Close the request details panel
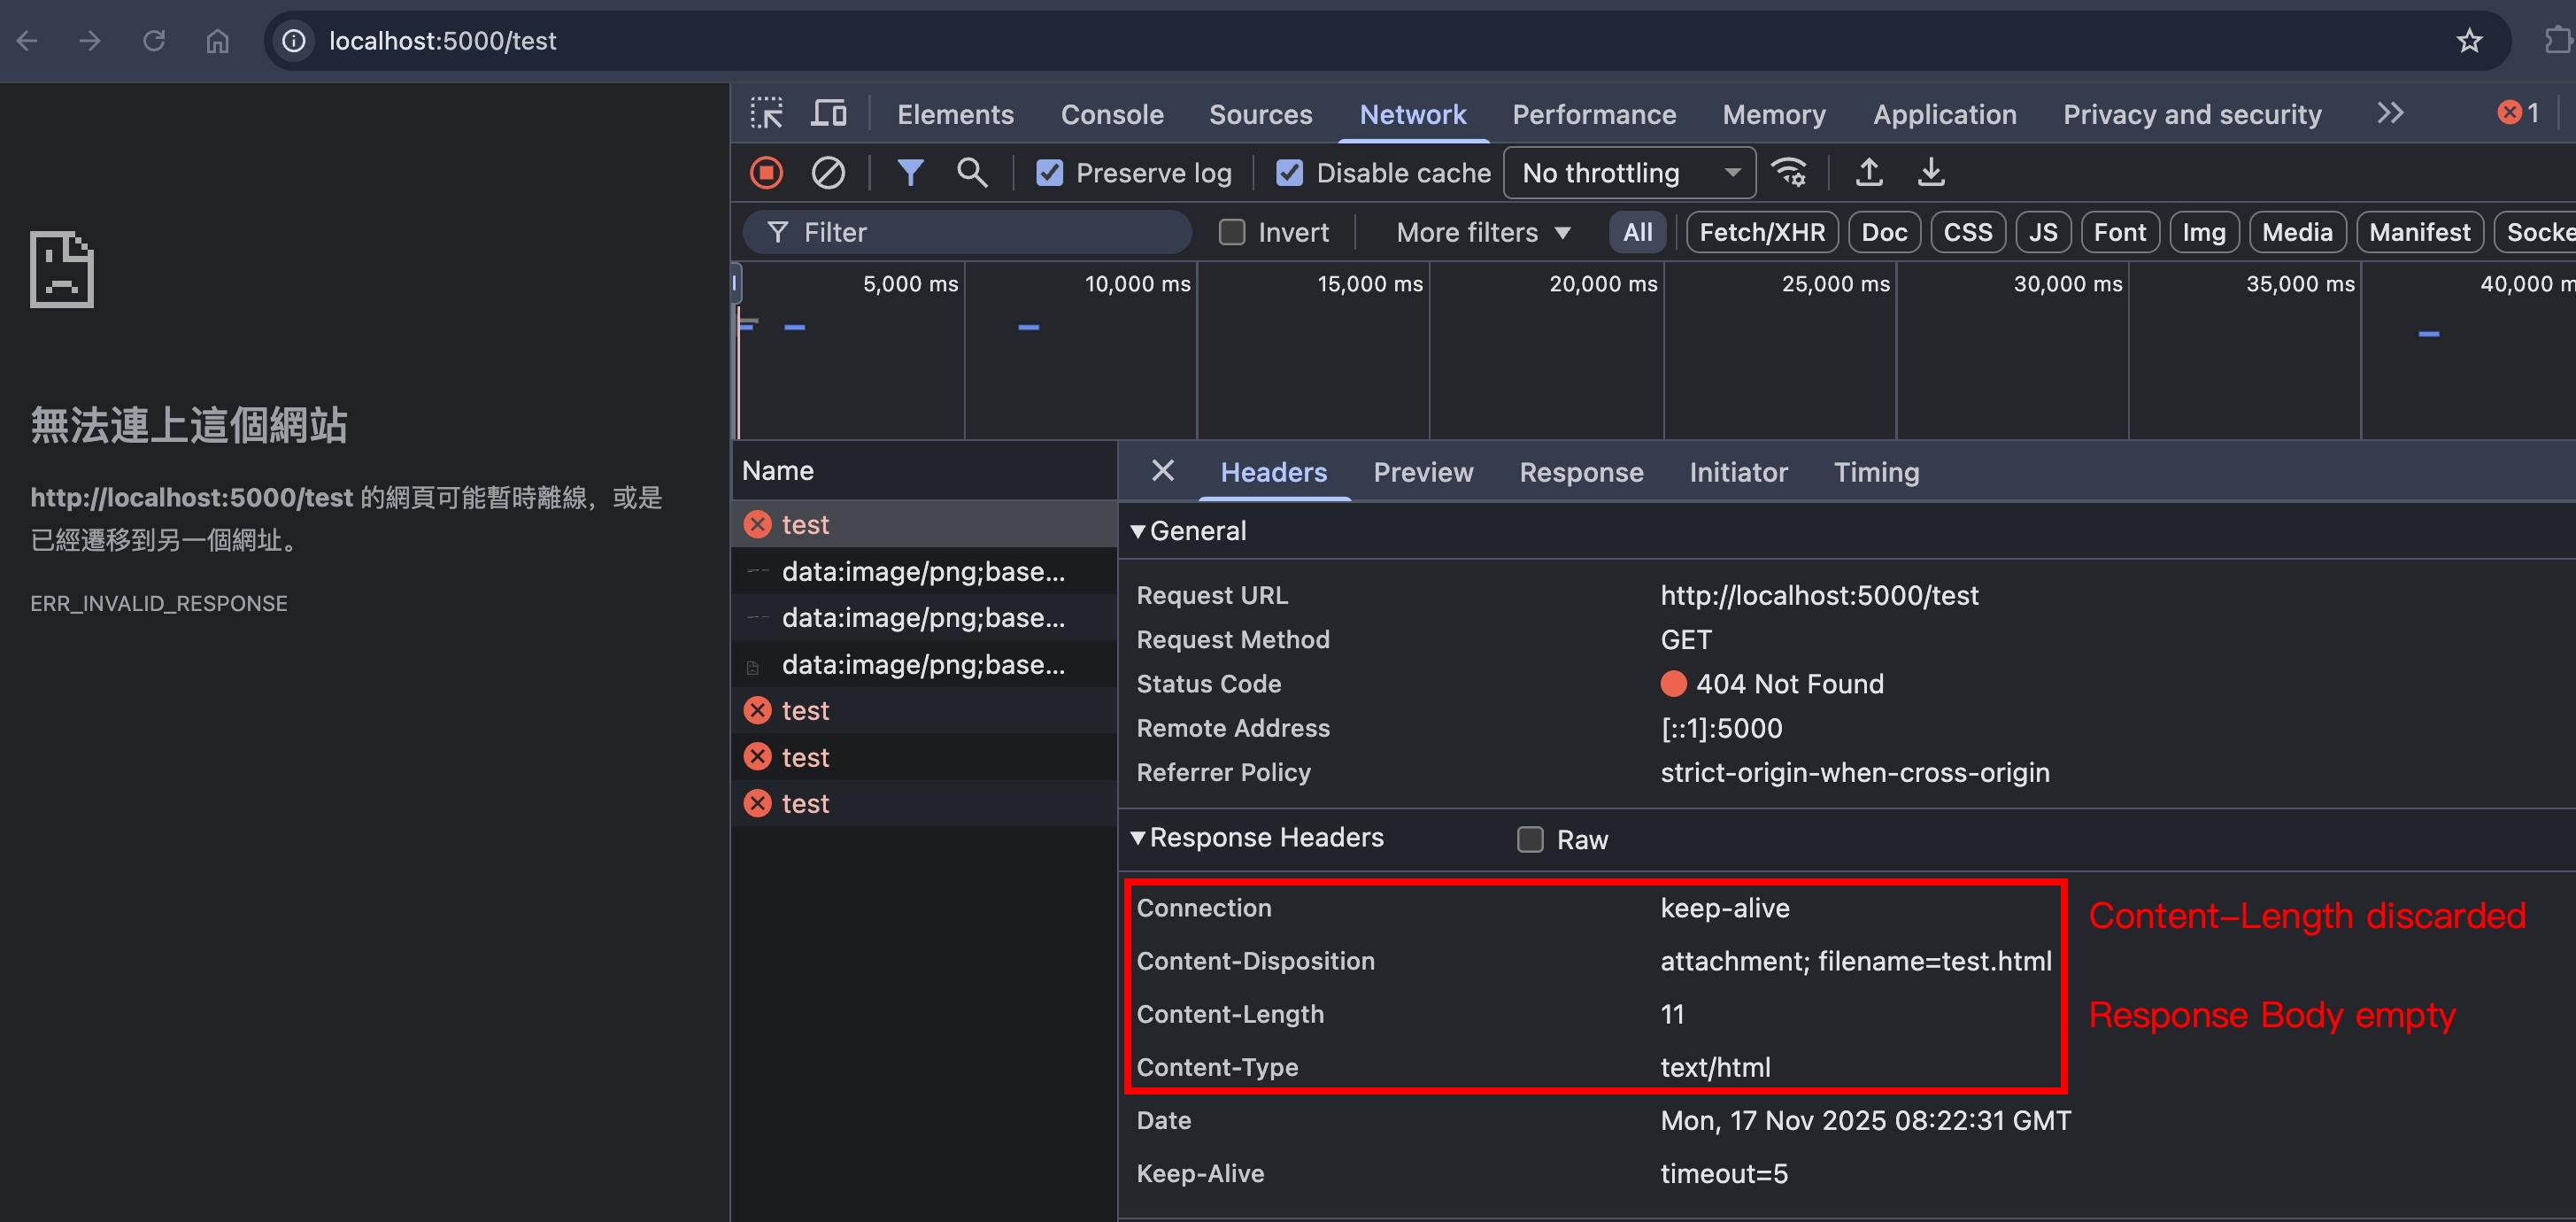 coord(1163,471)
